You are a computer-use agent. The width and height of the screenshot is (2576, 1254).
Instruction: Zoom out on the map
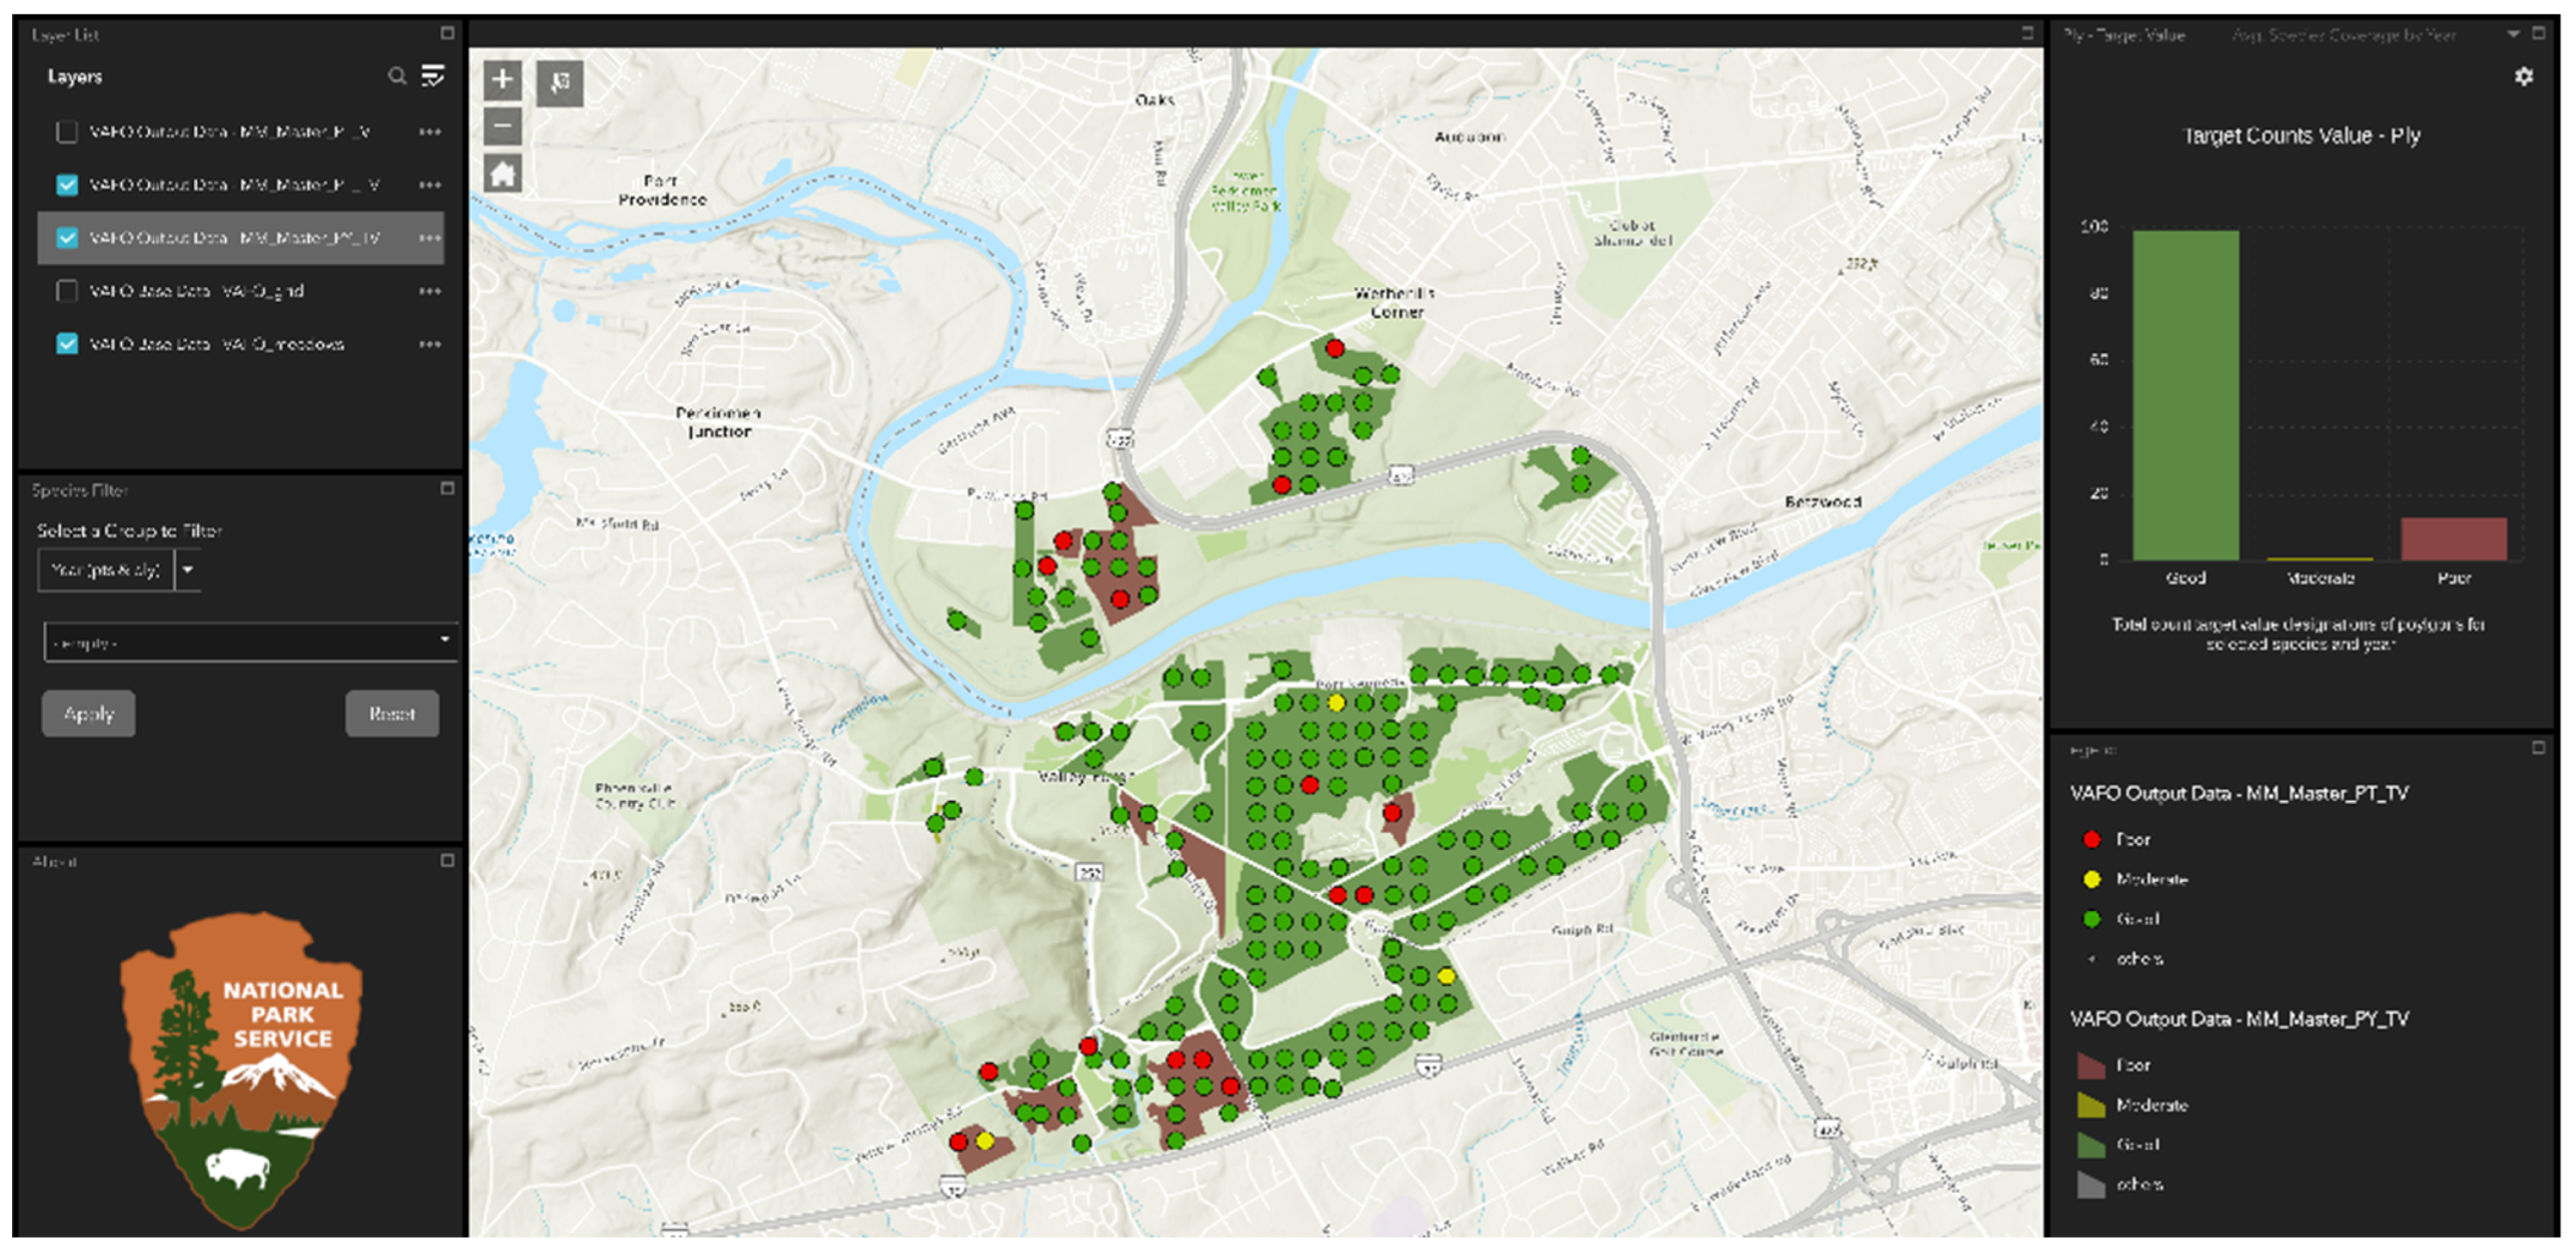[x=502, y=127]
